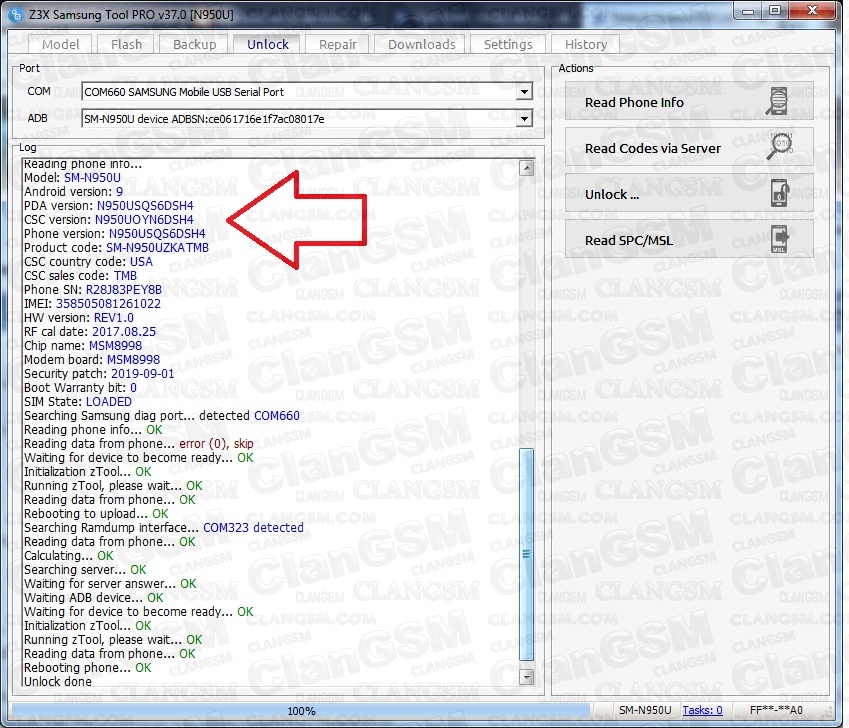
Task: Click Product code SM-N950UZKATMB line
Action: [x=116, y=248]
